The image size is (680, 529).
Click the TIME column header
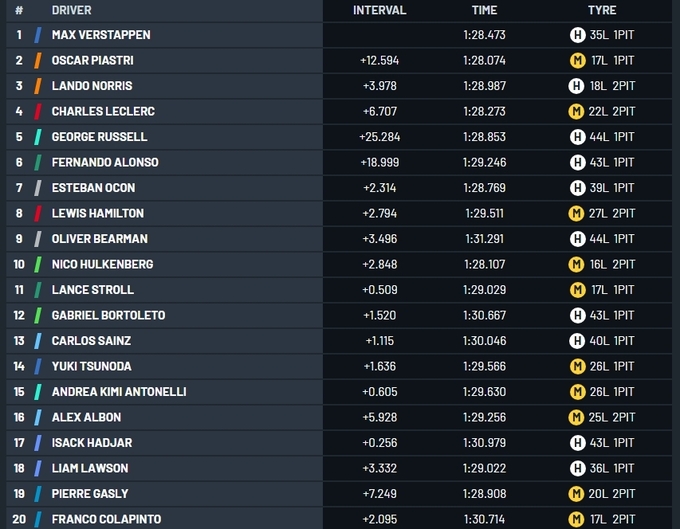click(484, 10)
